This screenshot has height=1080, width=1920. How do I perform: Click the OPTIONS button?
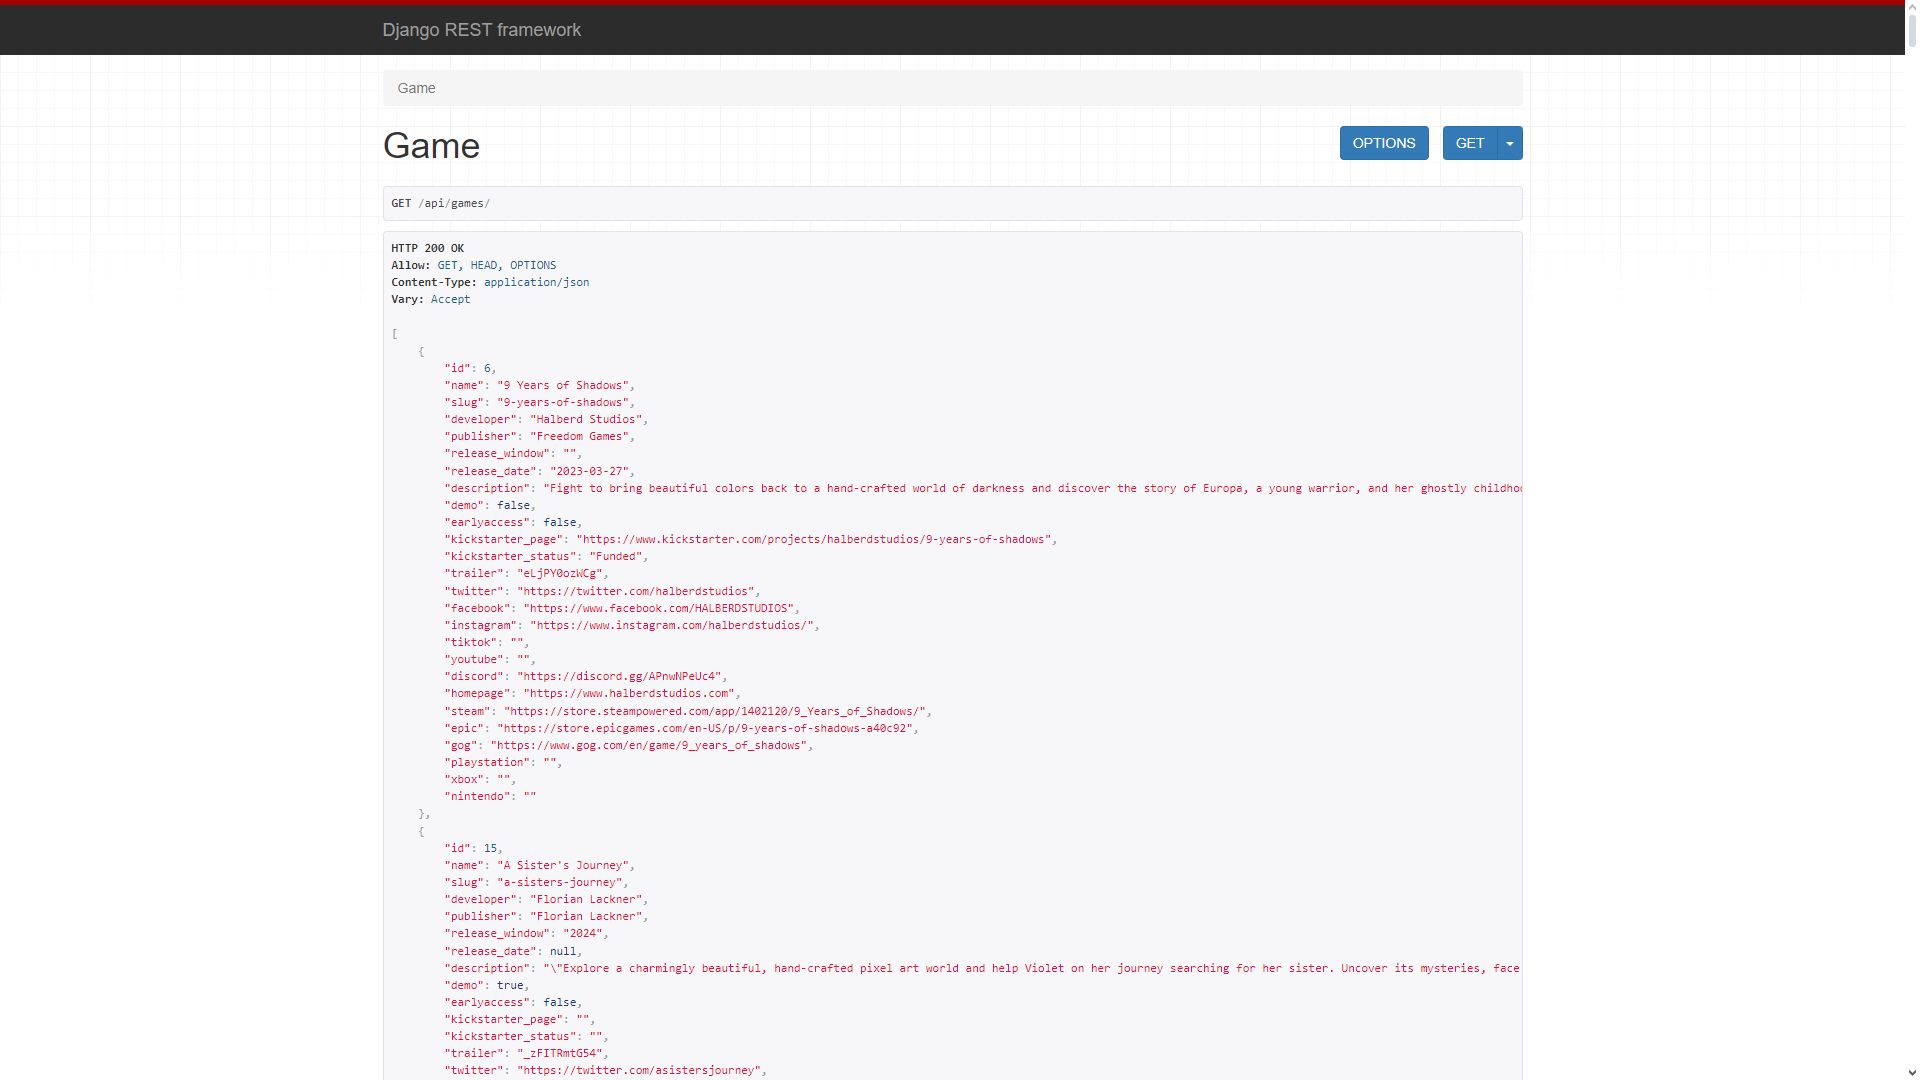[x=1384, y=143]
